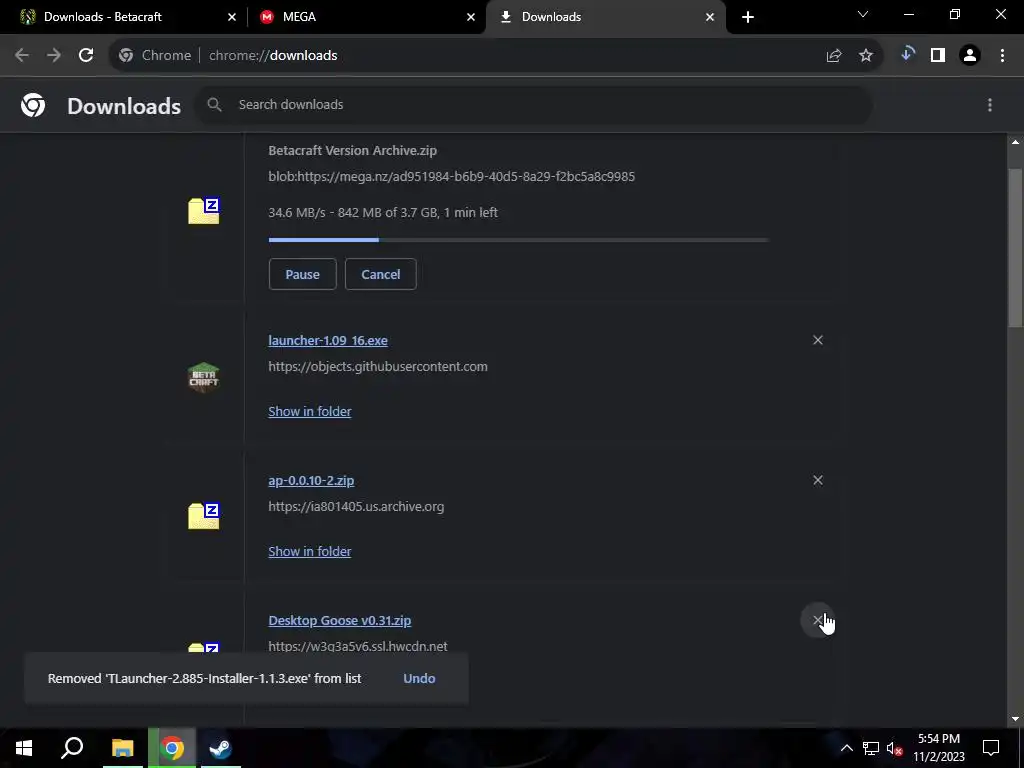Image resolution: width=1024 pixels, height=768 pixels.
Task: Bookmark this tab with the star icon
Action: [x=866, y=56]
